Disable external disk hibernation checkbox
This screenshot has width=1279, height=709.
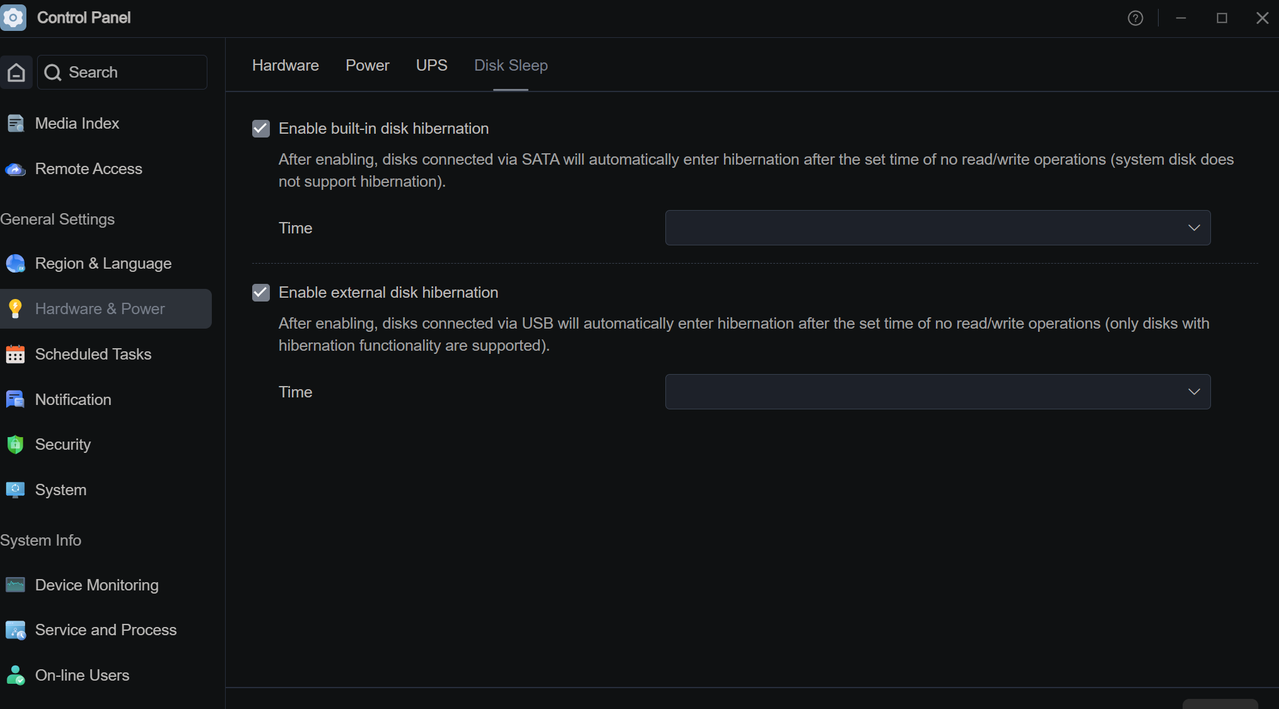261,293
